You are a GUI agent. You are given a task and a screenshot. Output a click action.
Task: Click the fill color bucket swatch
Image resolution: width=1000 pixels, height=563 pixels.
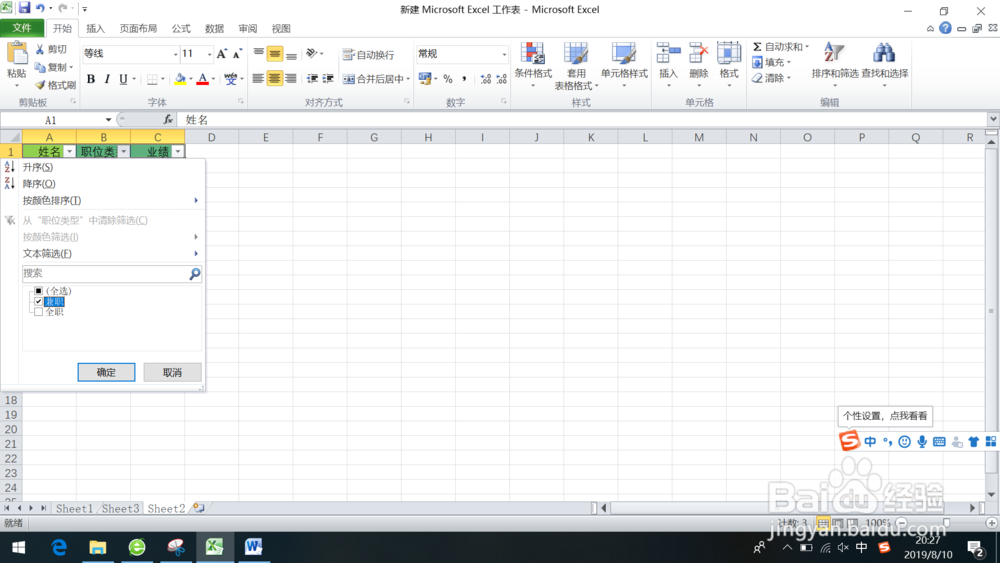[180, 79]
